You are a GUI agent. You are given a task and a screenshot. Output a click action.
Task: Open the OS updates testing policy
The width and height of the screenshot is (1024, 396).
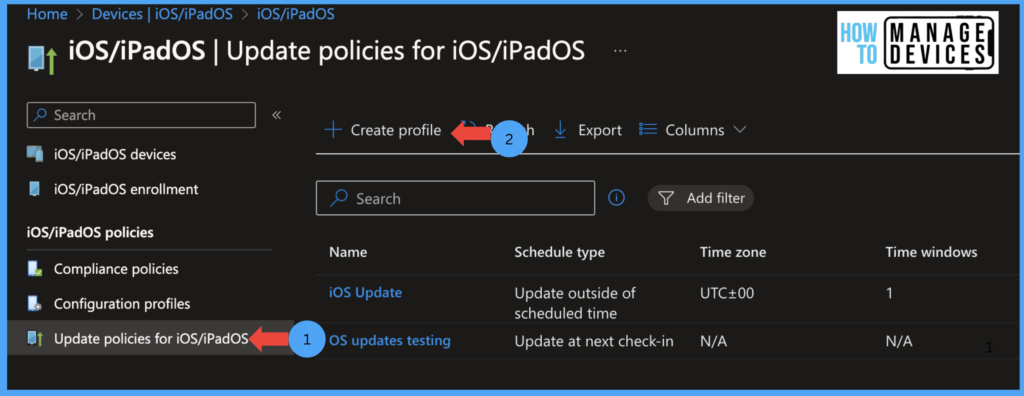(390, 340)
